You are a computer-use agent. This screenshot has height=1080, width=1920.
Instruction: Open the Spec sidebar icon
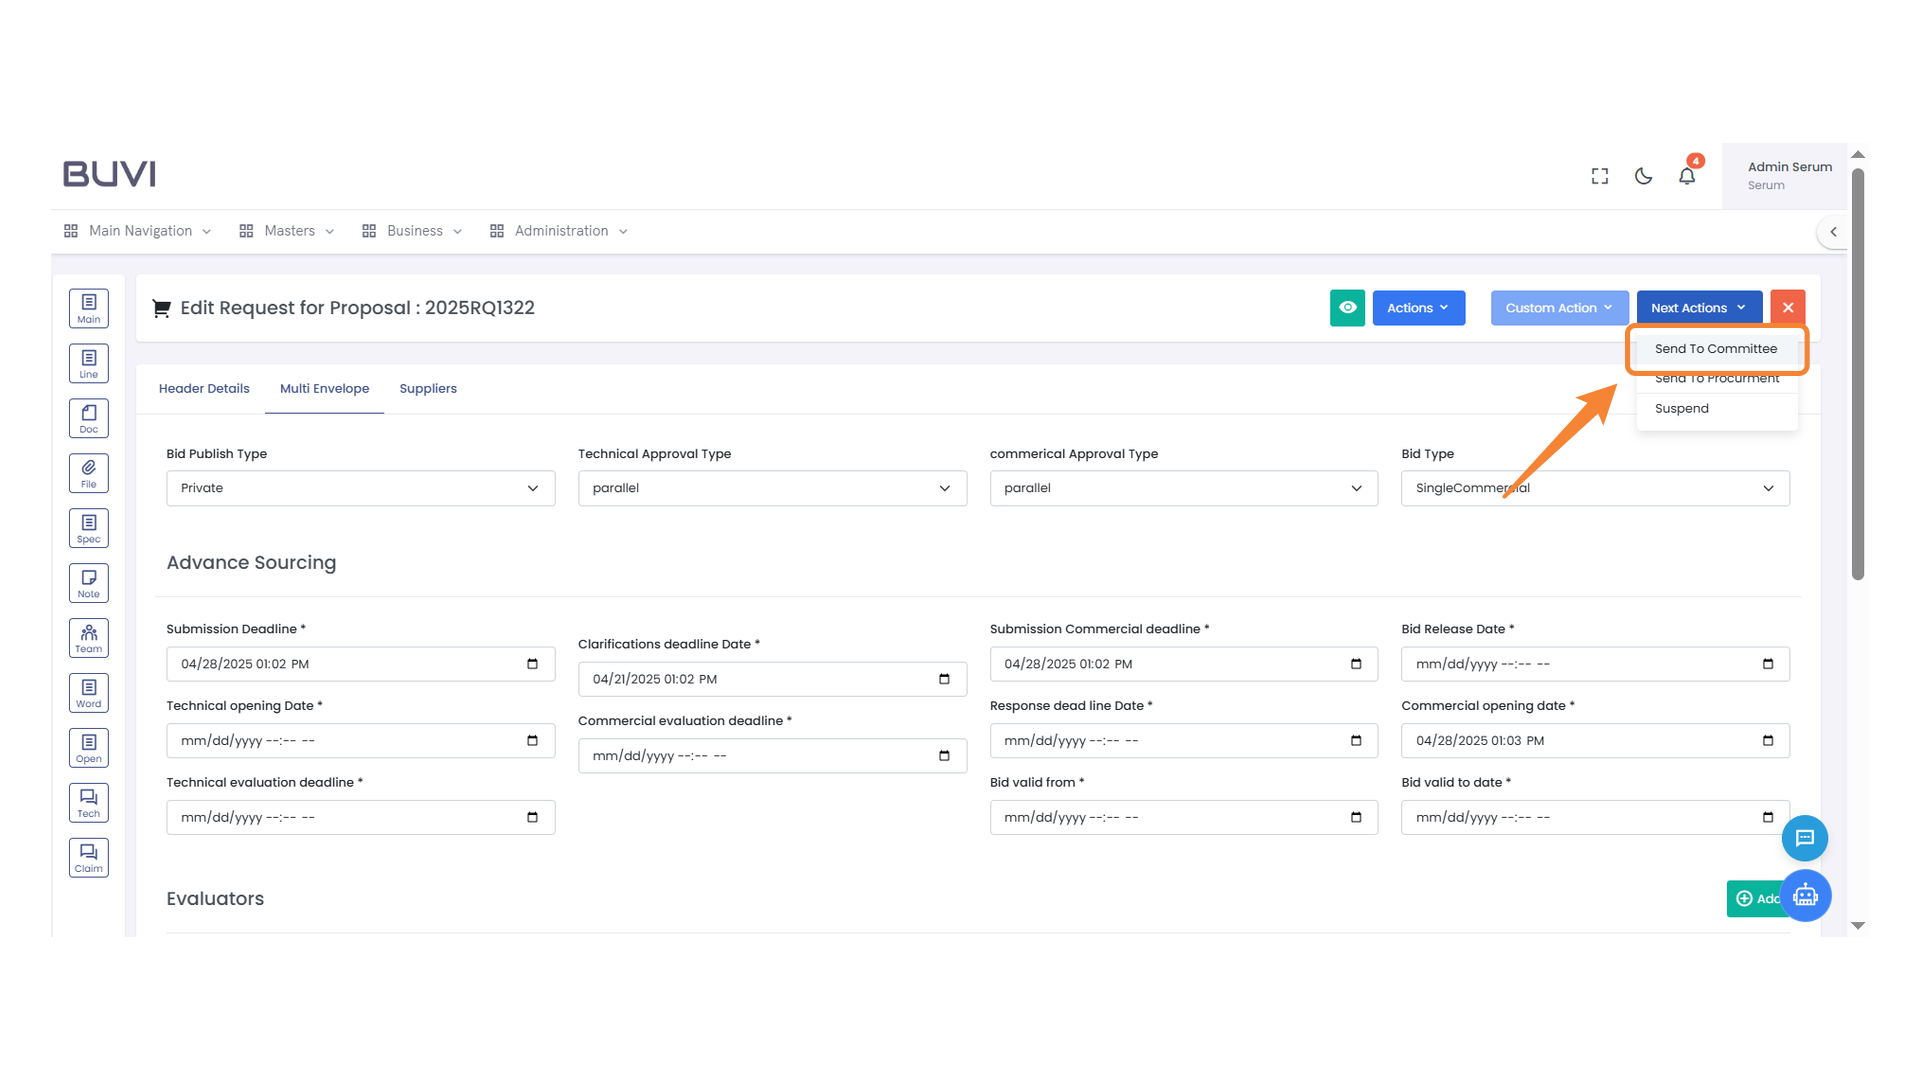(88, 528)
